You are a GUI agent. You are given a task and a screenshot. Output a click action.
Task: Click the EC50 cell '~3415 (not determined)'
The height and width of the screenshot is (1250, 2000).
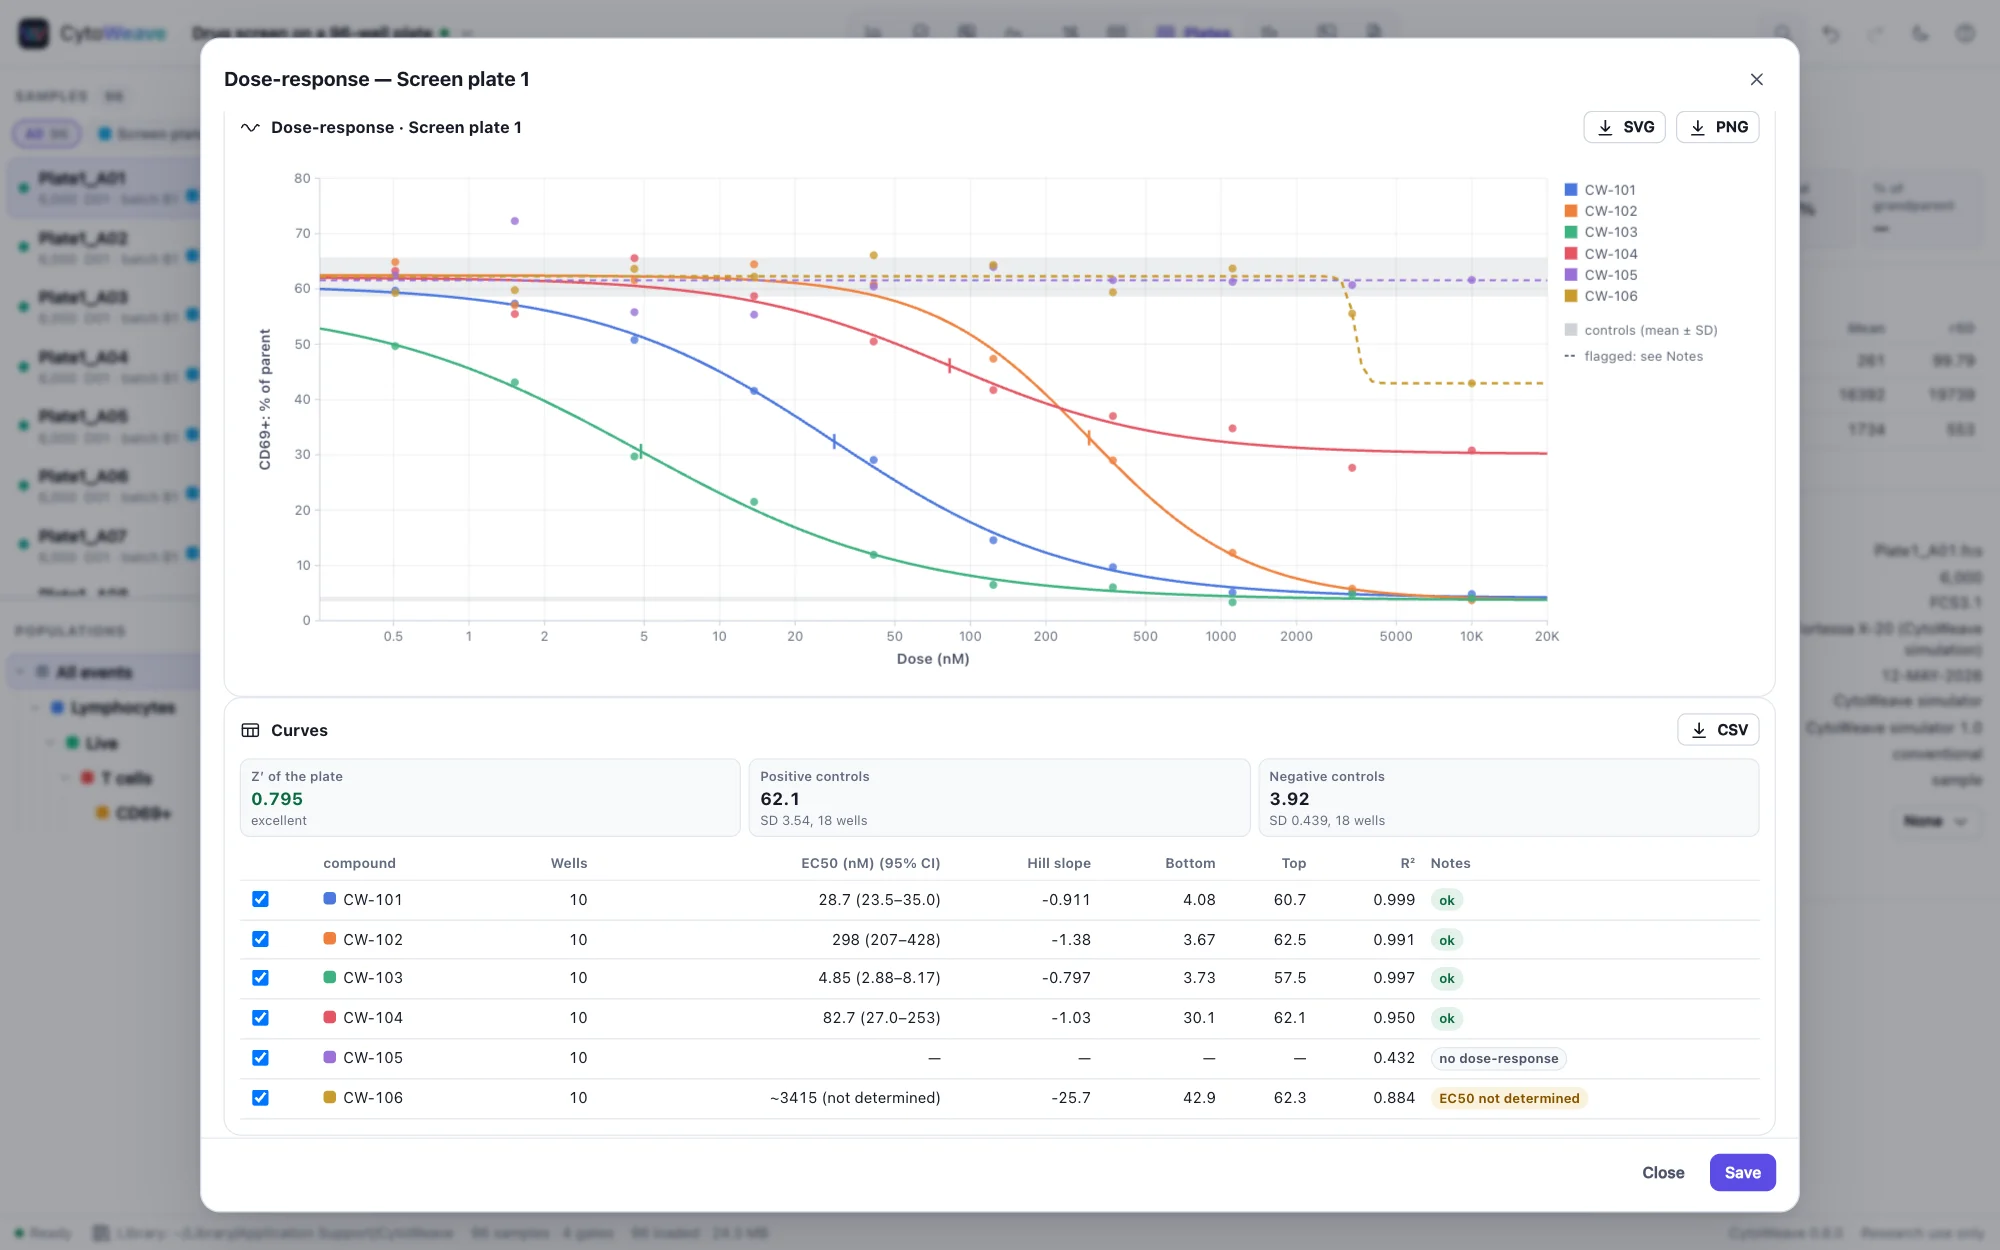pos(855,1098)
